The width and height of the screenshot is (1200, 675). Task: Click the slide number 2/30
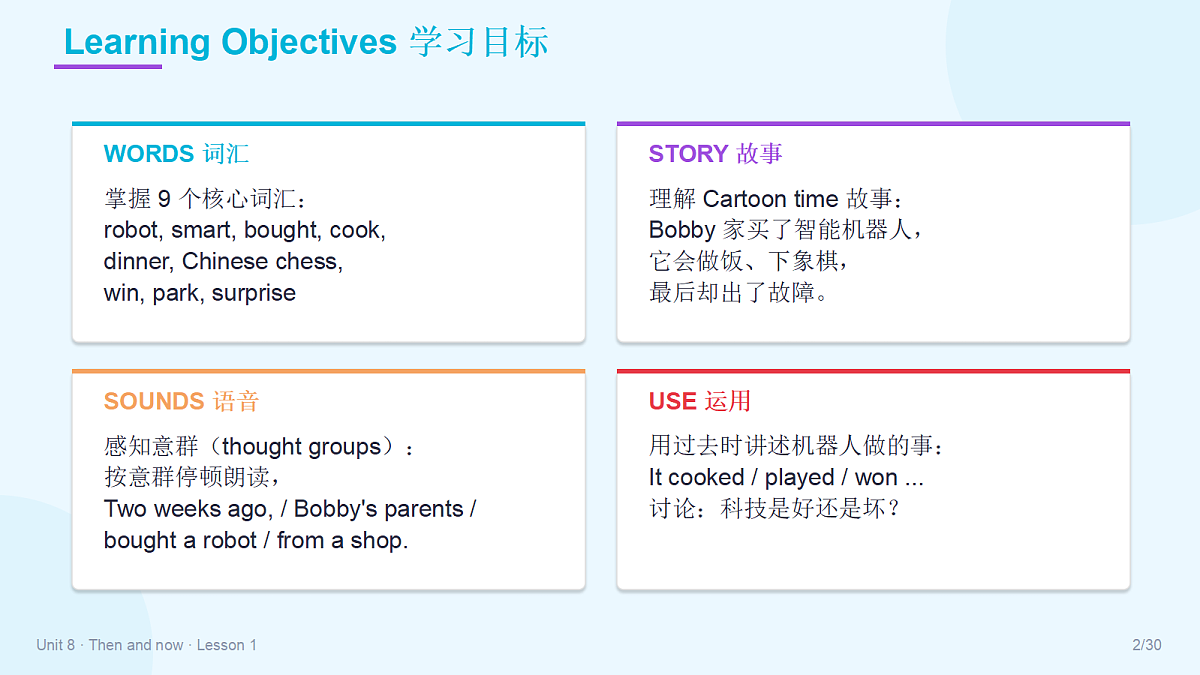[x=1147, y=645]
